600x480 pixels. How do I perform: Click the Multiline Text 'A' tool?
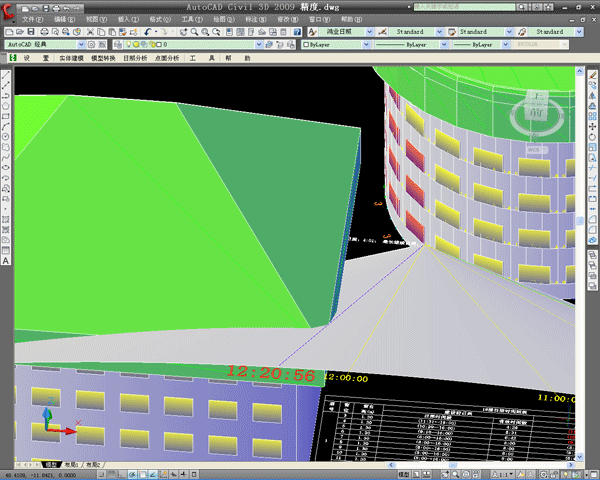(6, 260)
